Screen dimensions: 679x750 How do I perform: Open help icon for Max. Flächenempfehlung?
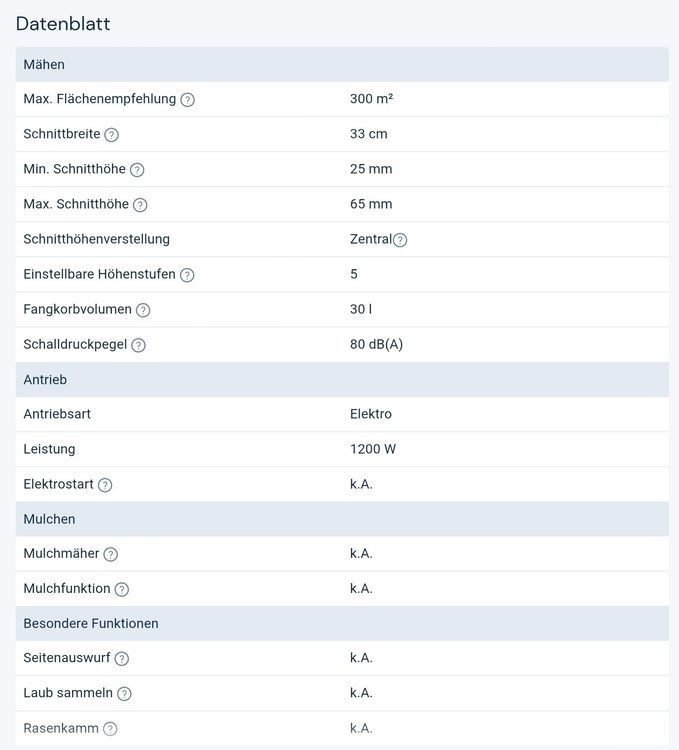point(187,99)
